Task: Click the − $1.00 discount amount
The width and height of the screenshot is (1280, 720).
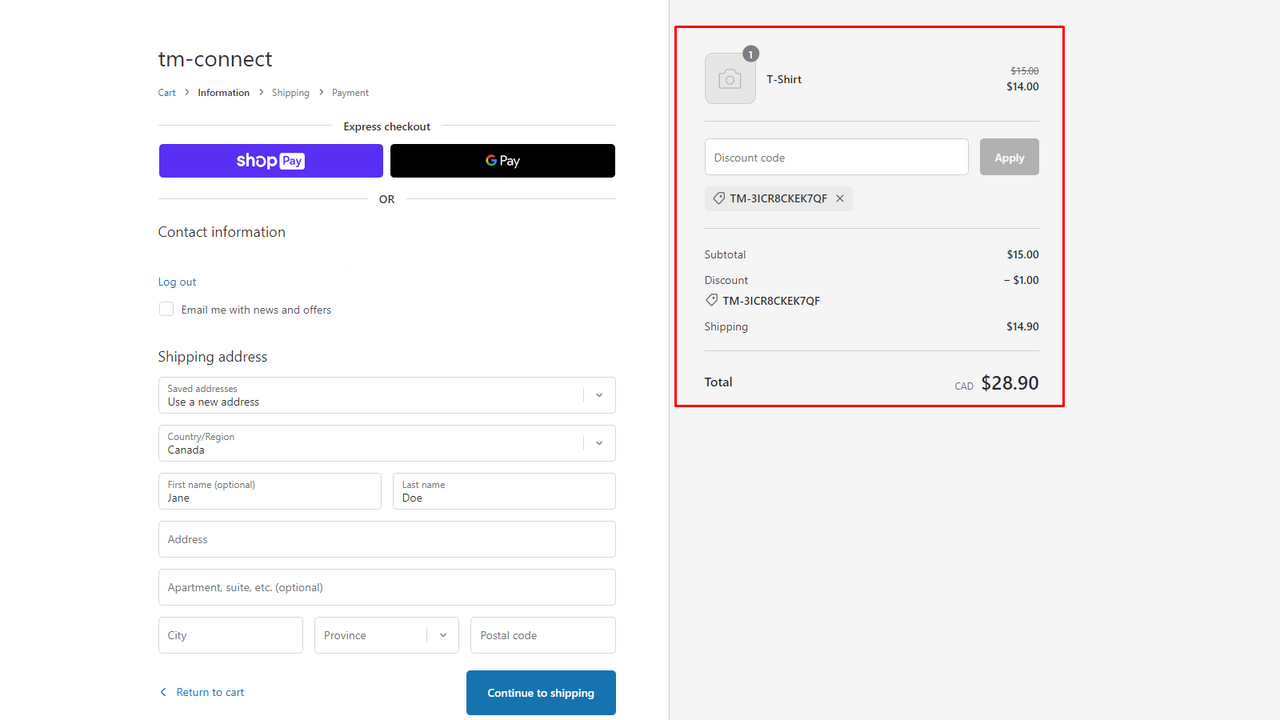Action: tap(1021, 280)
